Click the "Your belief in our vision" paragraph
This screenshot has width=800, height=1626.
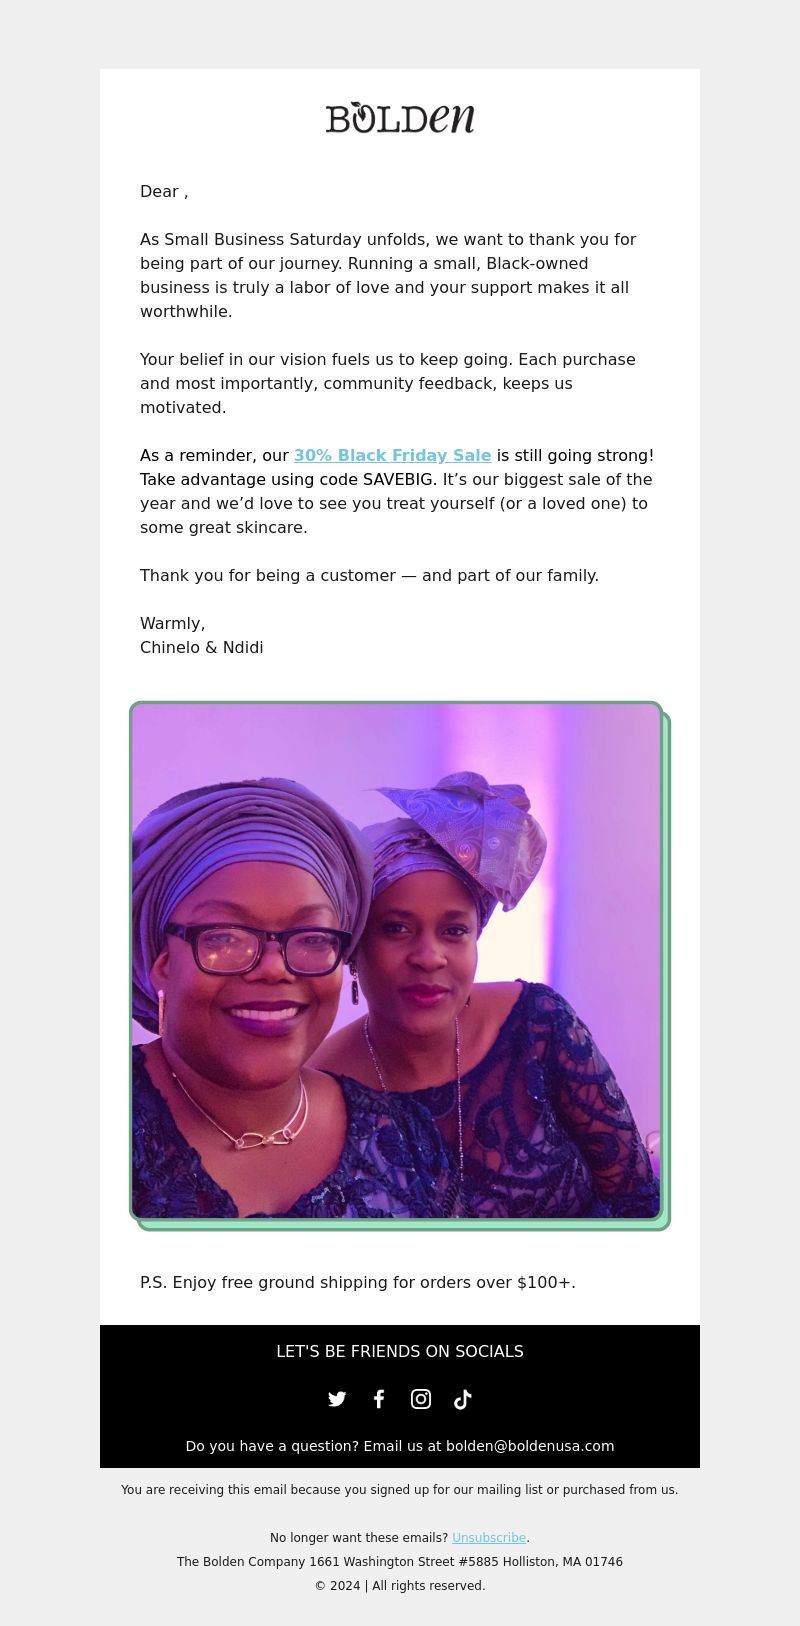[x=388, y=383]
